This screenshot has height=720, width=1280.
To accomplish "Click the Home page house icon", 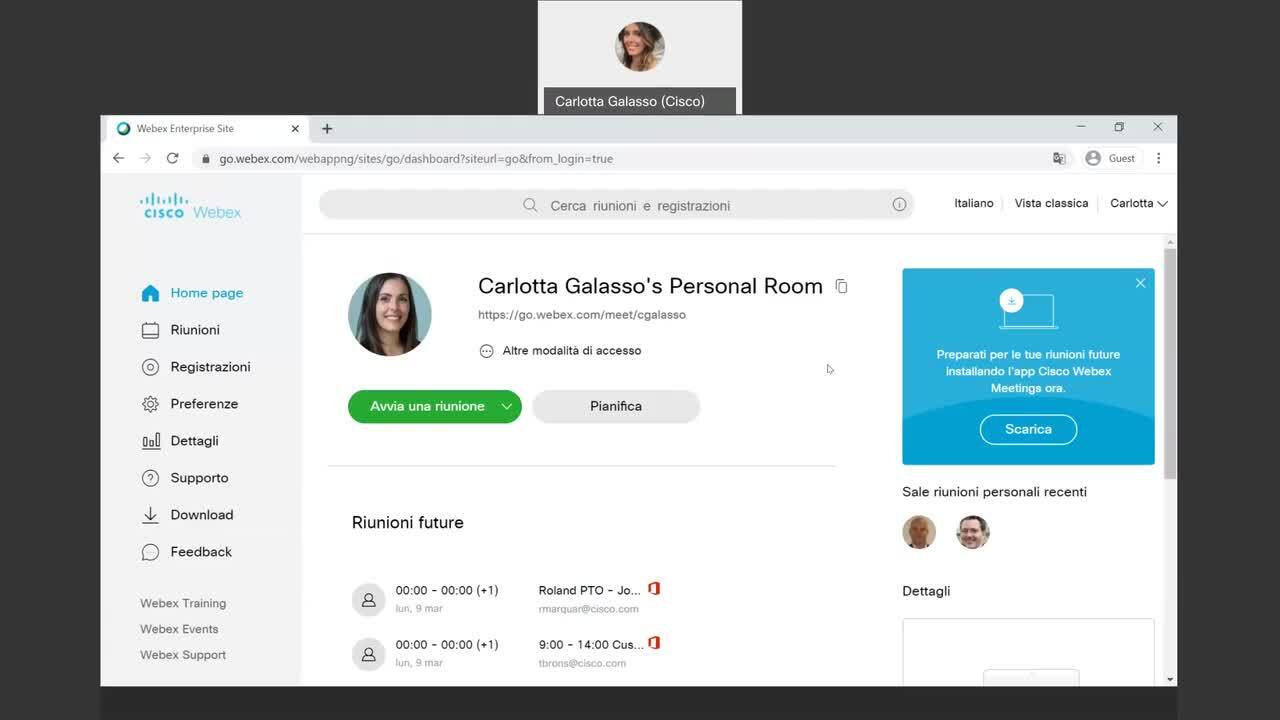I will [x=150, y=293].
